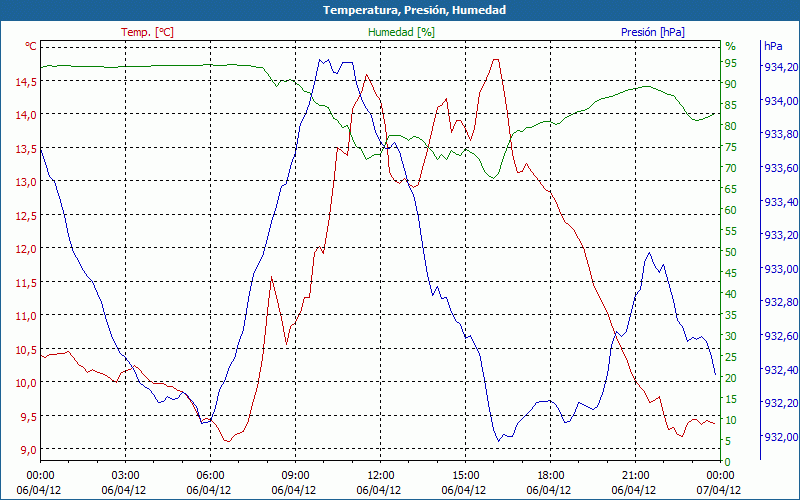Click the 10,0 temperature axis value
The width and height of the screenshot is (800, 500).
26,383
